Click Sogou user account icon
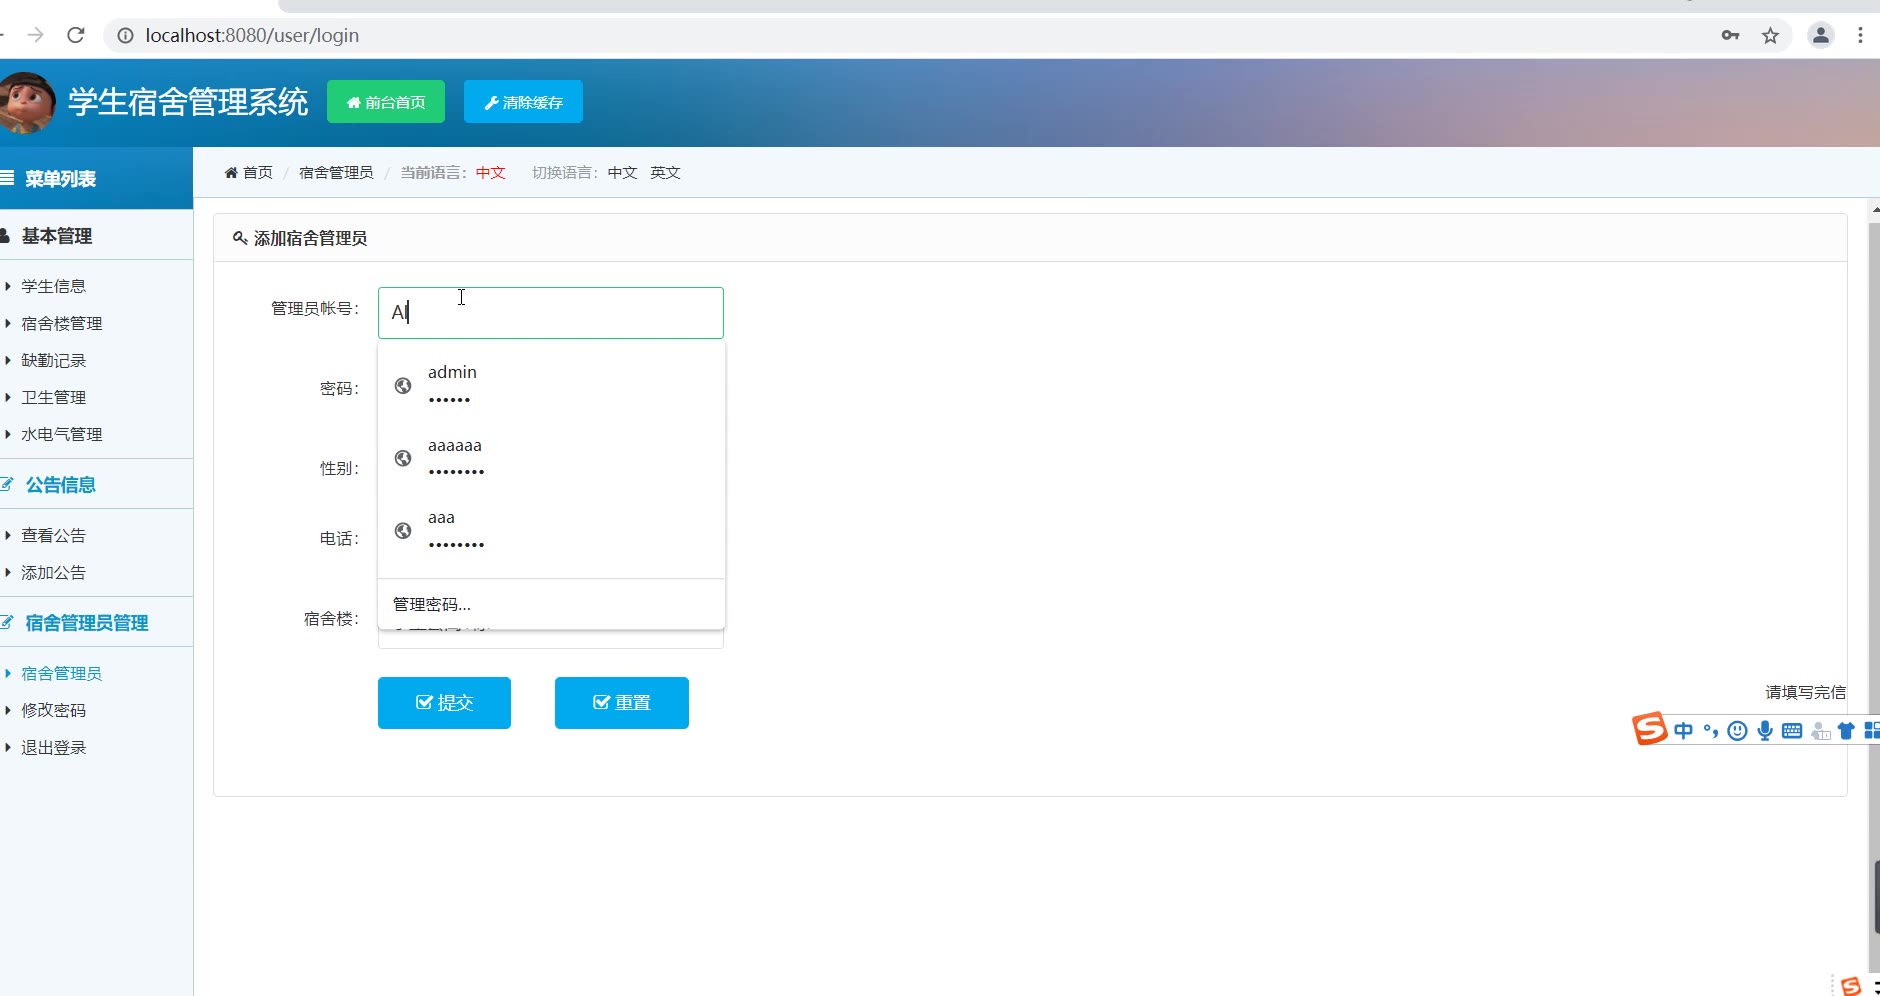The image size is (1880, 996). point(1820,731)
